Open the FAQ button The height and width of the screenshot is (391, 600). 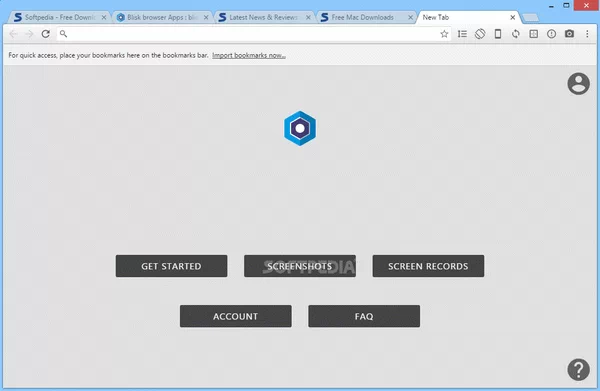[x=364, y=316]
